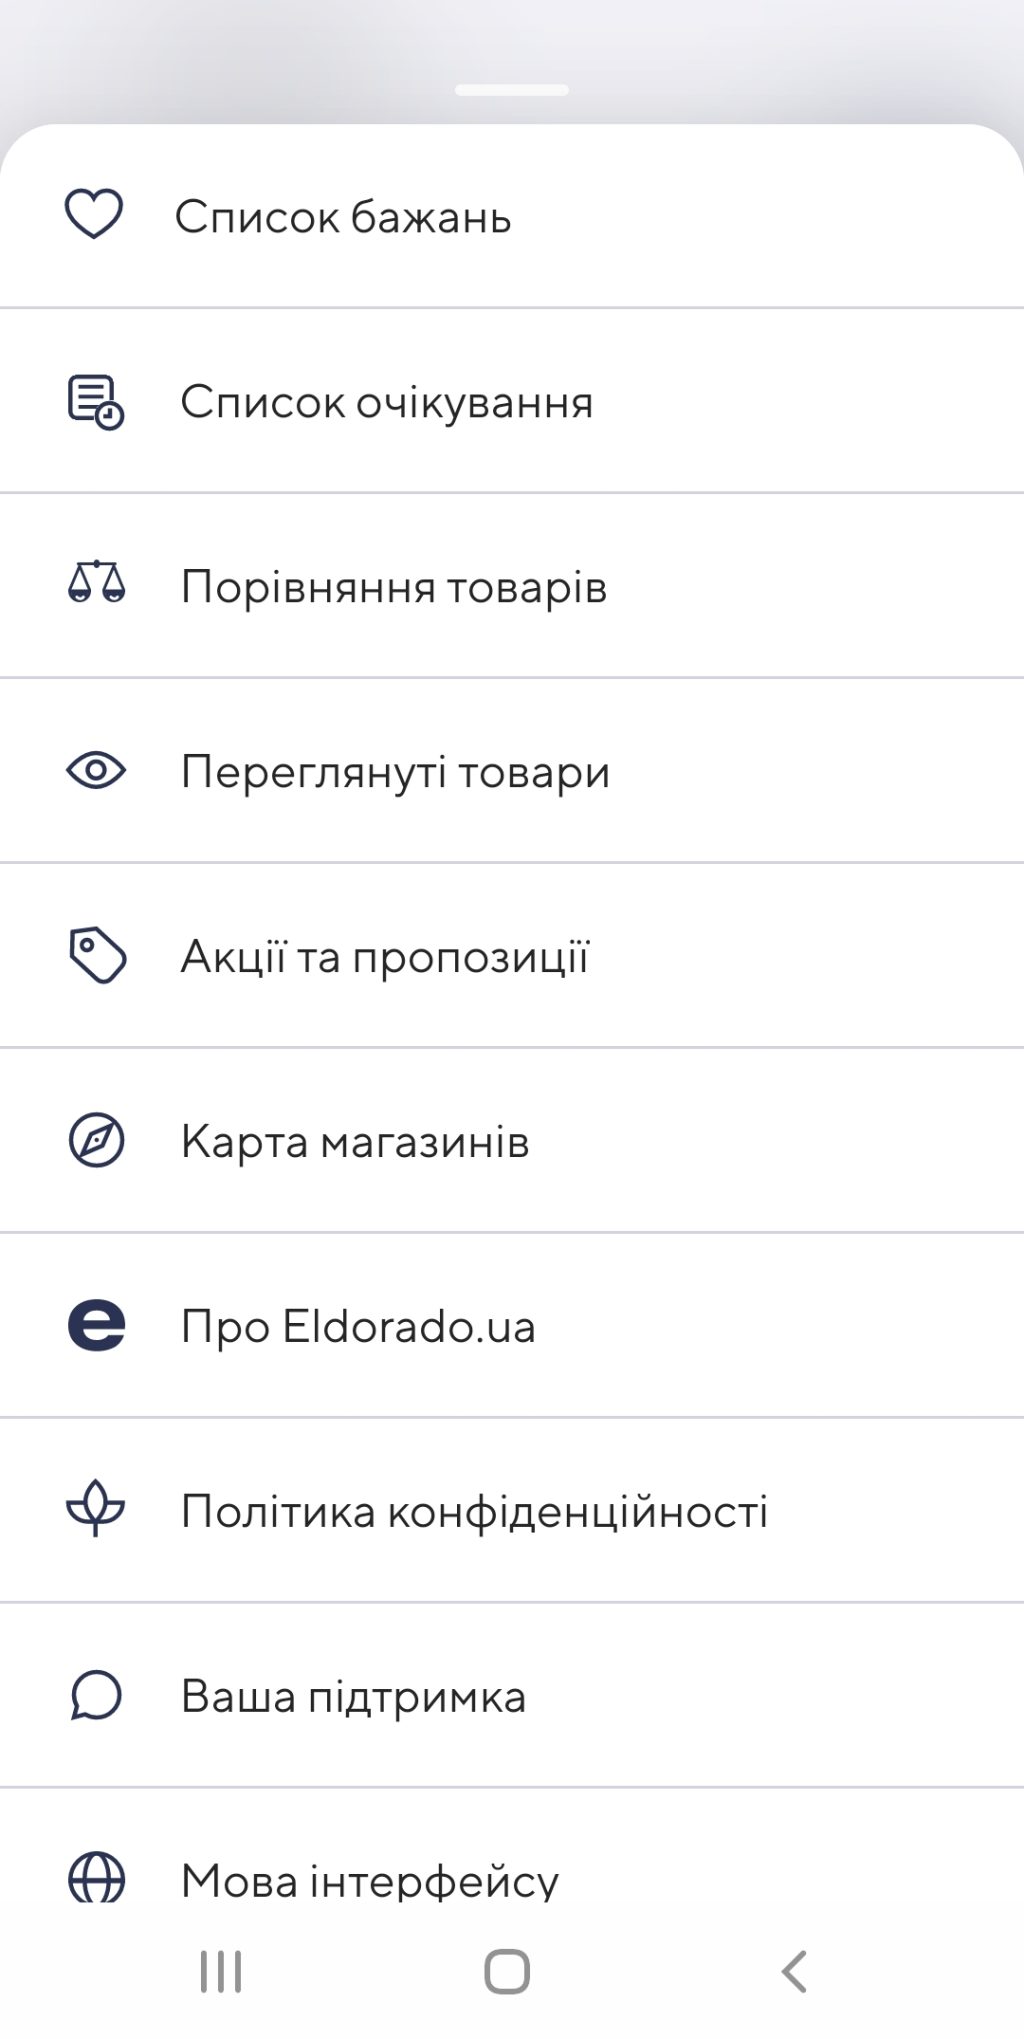Open Переглянуті товари entry
Screen dimensions: 1024x2039
(395, 772)
